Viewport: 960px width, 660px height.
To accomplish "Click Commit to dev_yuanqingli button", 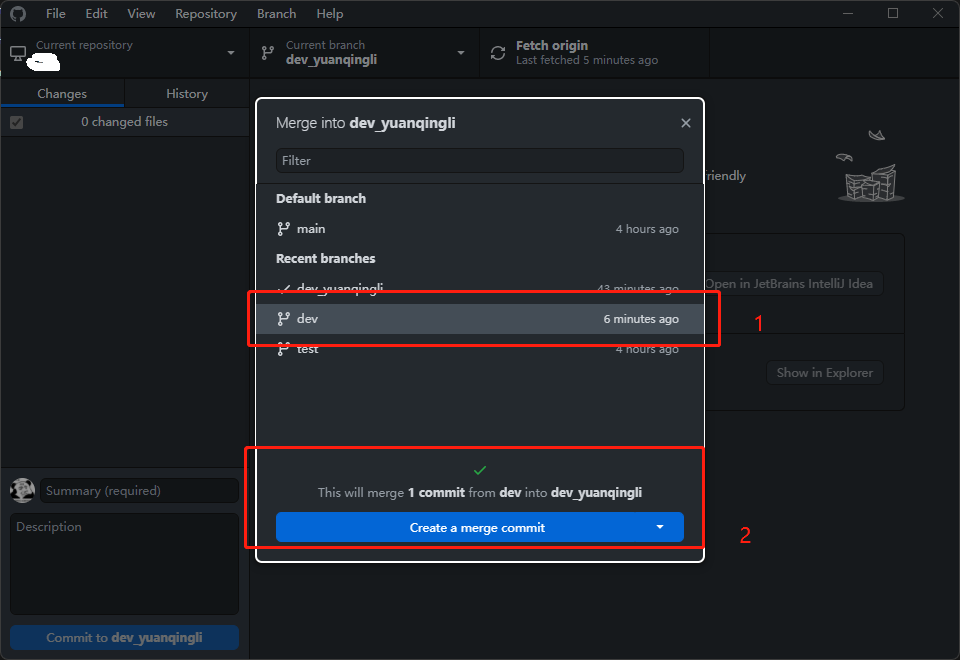I will point(124,637).
